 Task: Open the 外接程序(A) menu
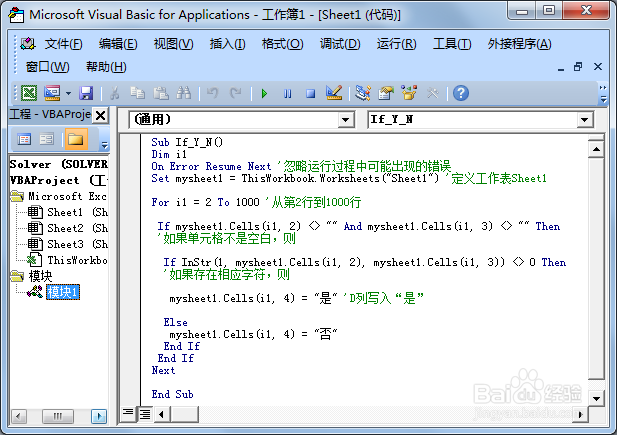coord(519,44)
